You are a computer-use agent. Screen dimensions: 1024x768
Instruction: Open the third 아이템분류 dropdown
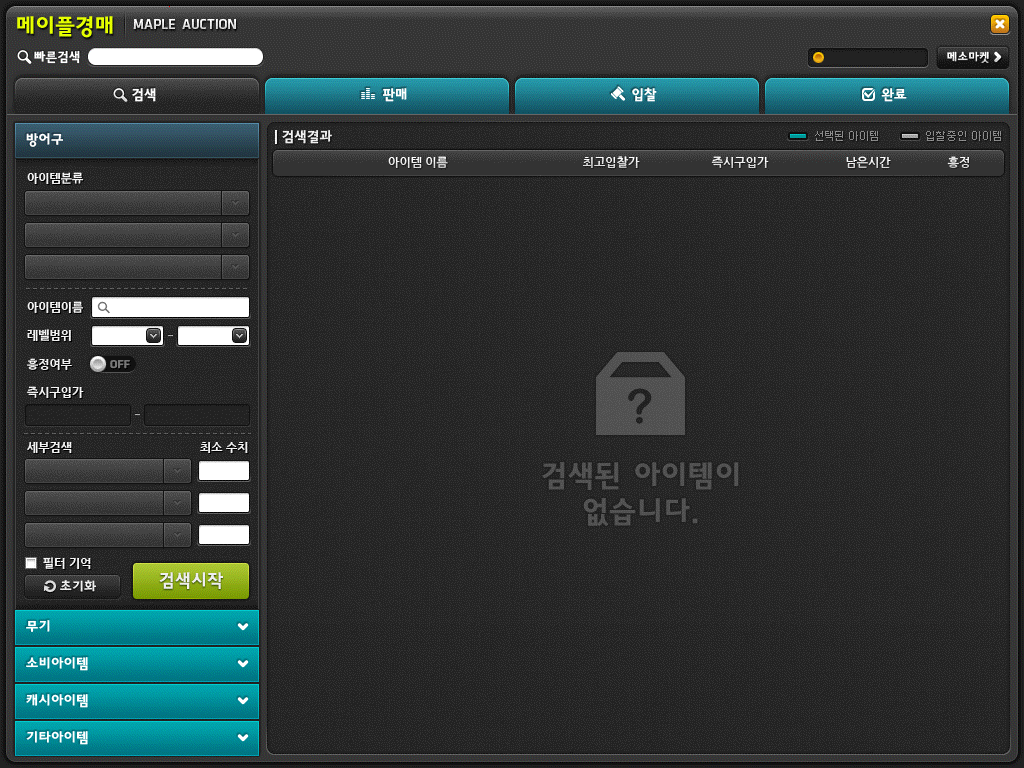[136, 266]
